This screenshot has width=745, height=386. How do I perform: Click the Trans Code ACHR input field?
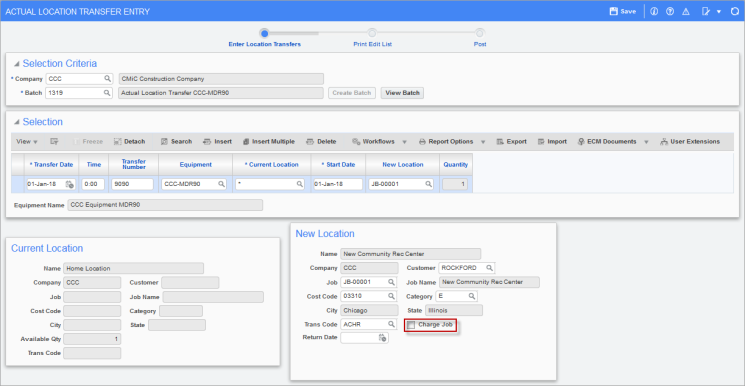368,324
